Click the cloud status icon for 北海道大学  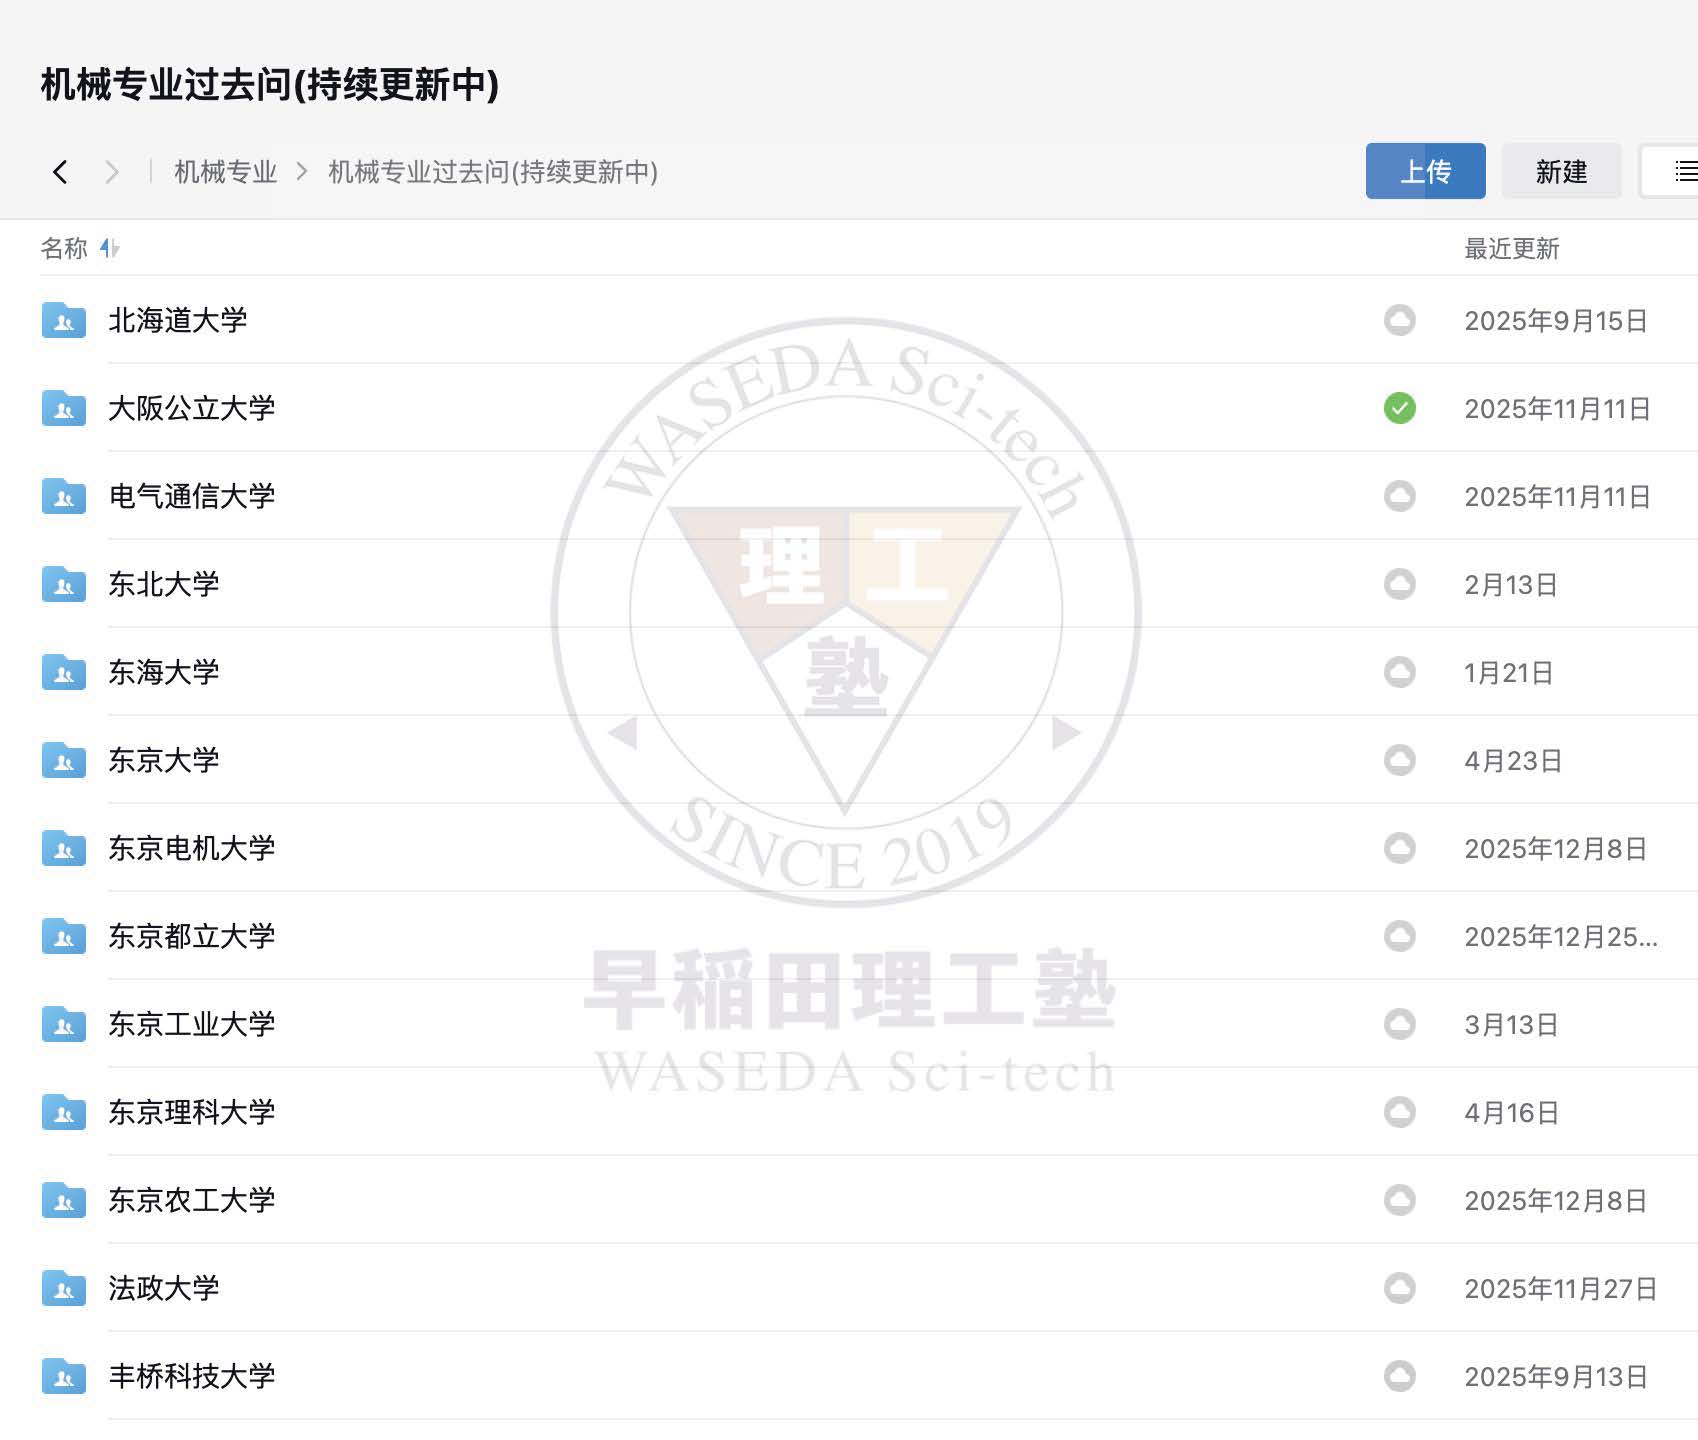coord(1400,320)
